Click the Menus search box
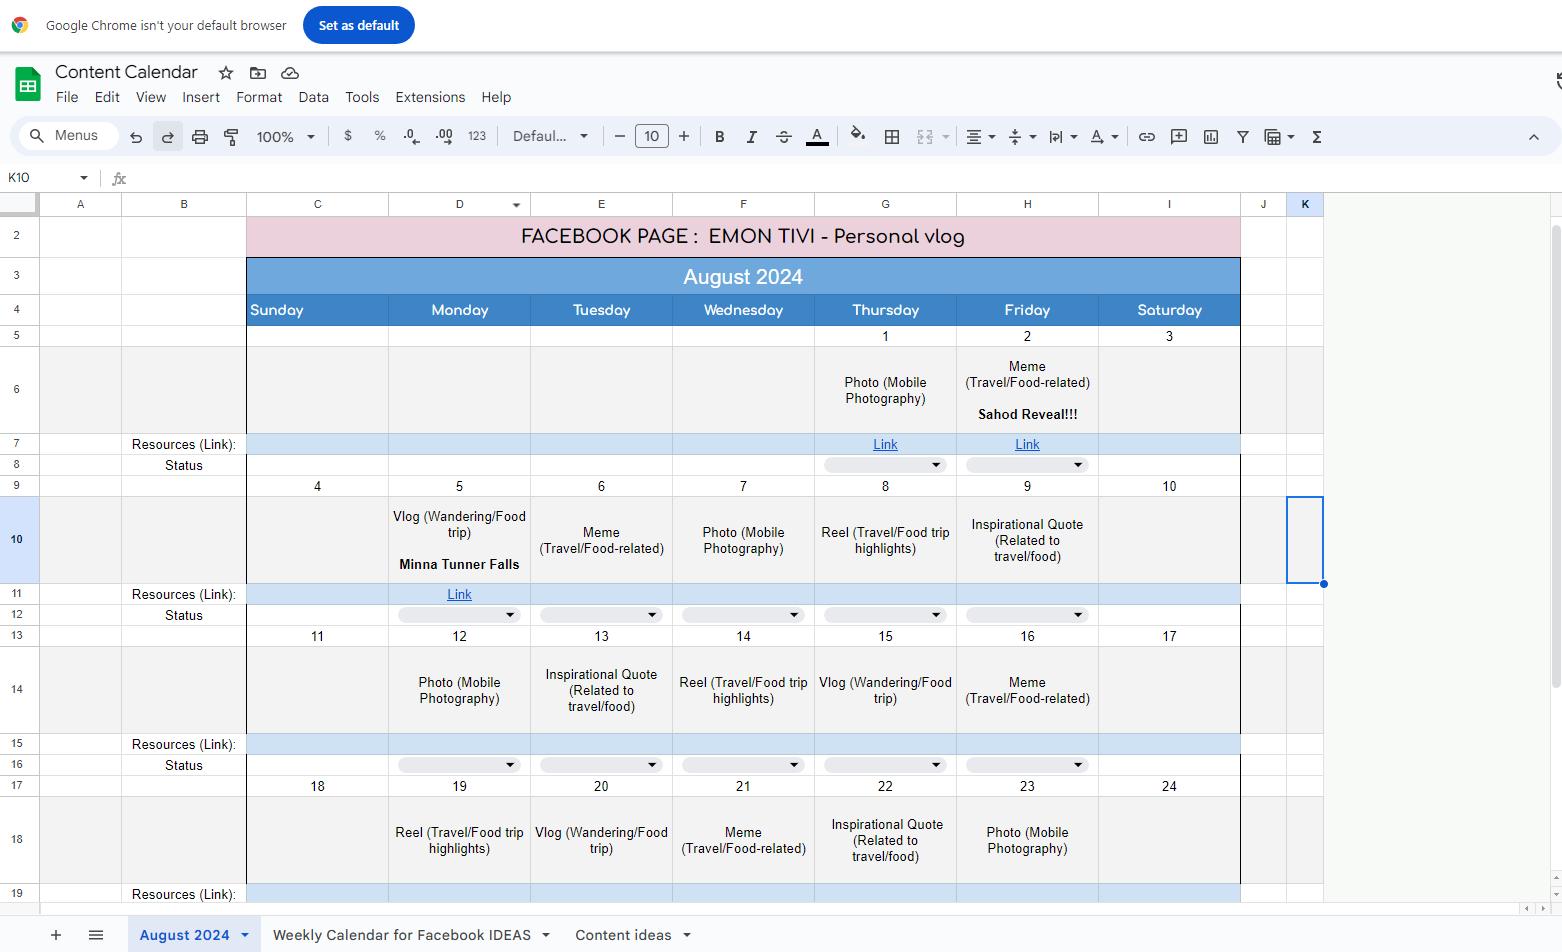 tap(68, 136)
